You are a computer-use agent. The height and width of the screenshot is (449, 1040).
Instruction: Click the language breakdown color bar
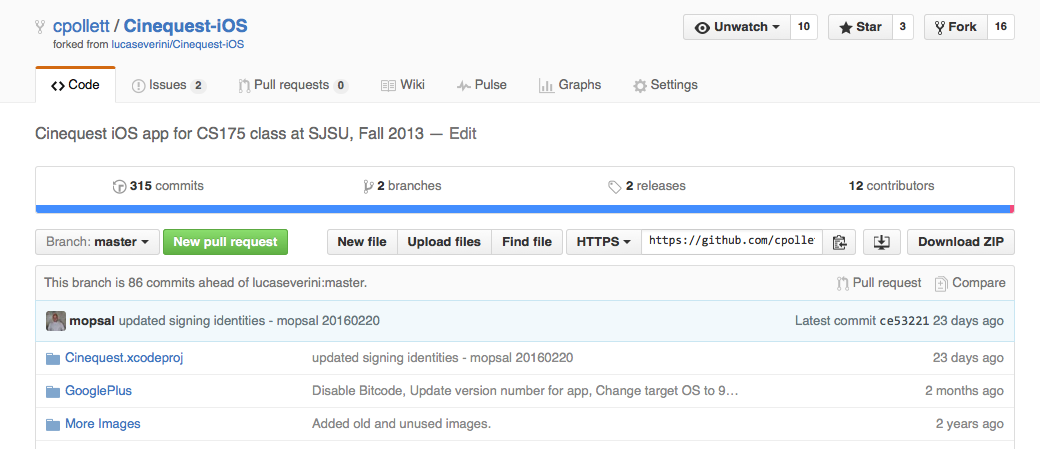(525, 209)
